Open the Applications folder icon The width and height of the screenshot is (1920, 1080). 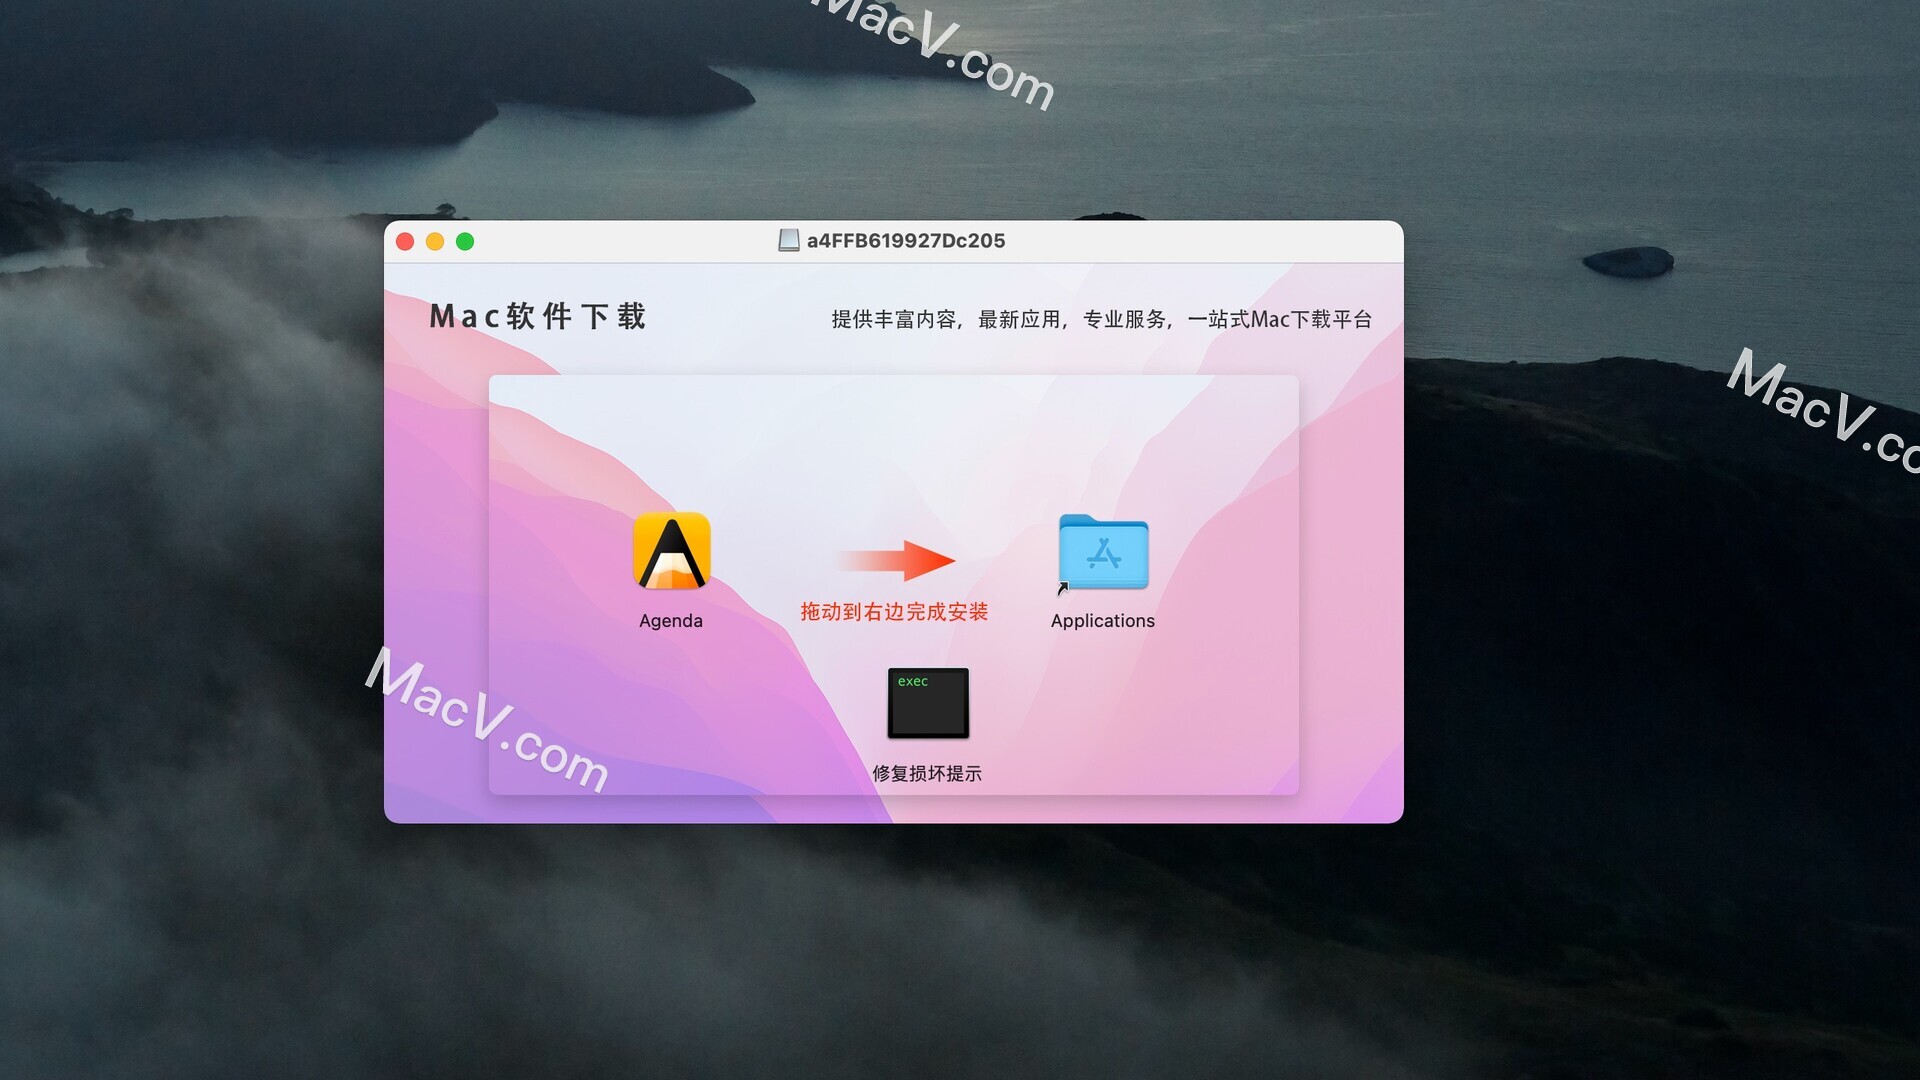(1104, 553)
